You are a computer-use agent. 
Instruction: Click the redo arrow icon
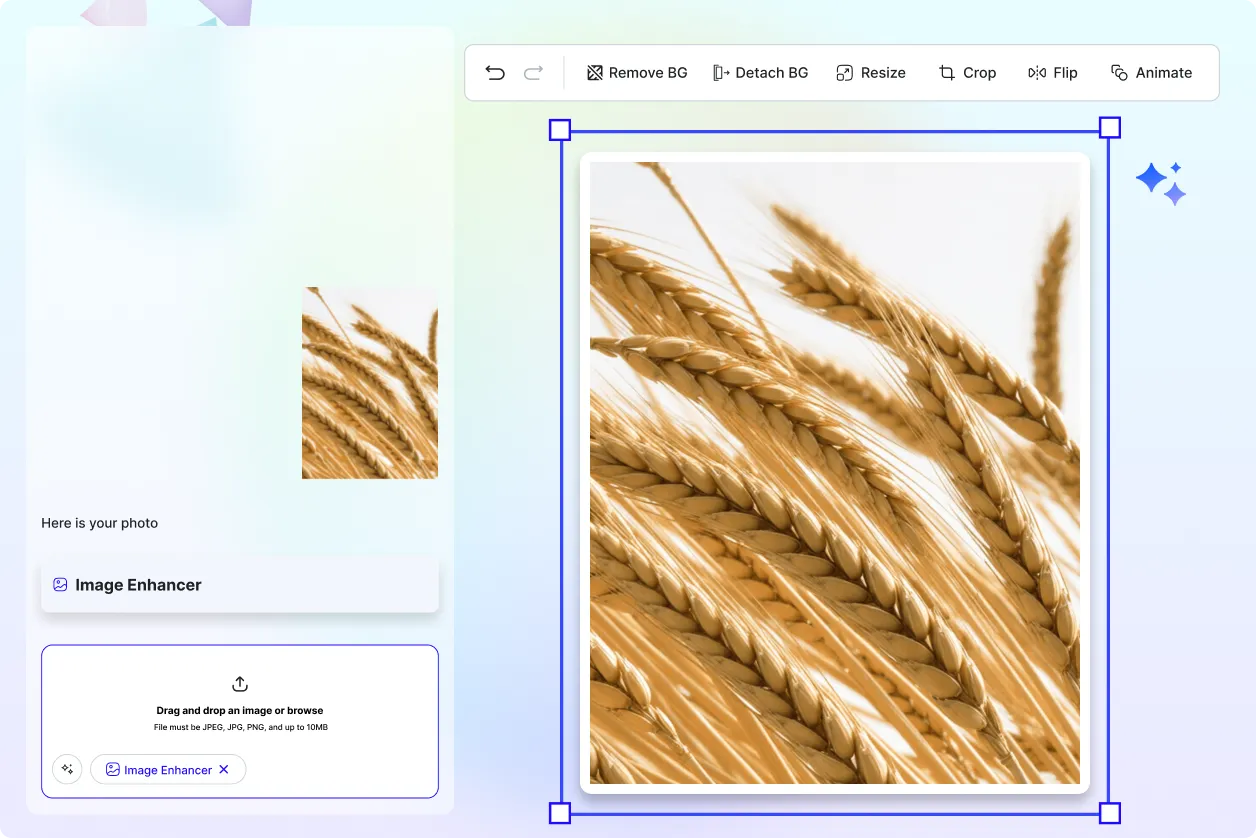pyautogui.click(x=533, y=73)
